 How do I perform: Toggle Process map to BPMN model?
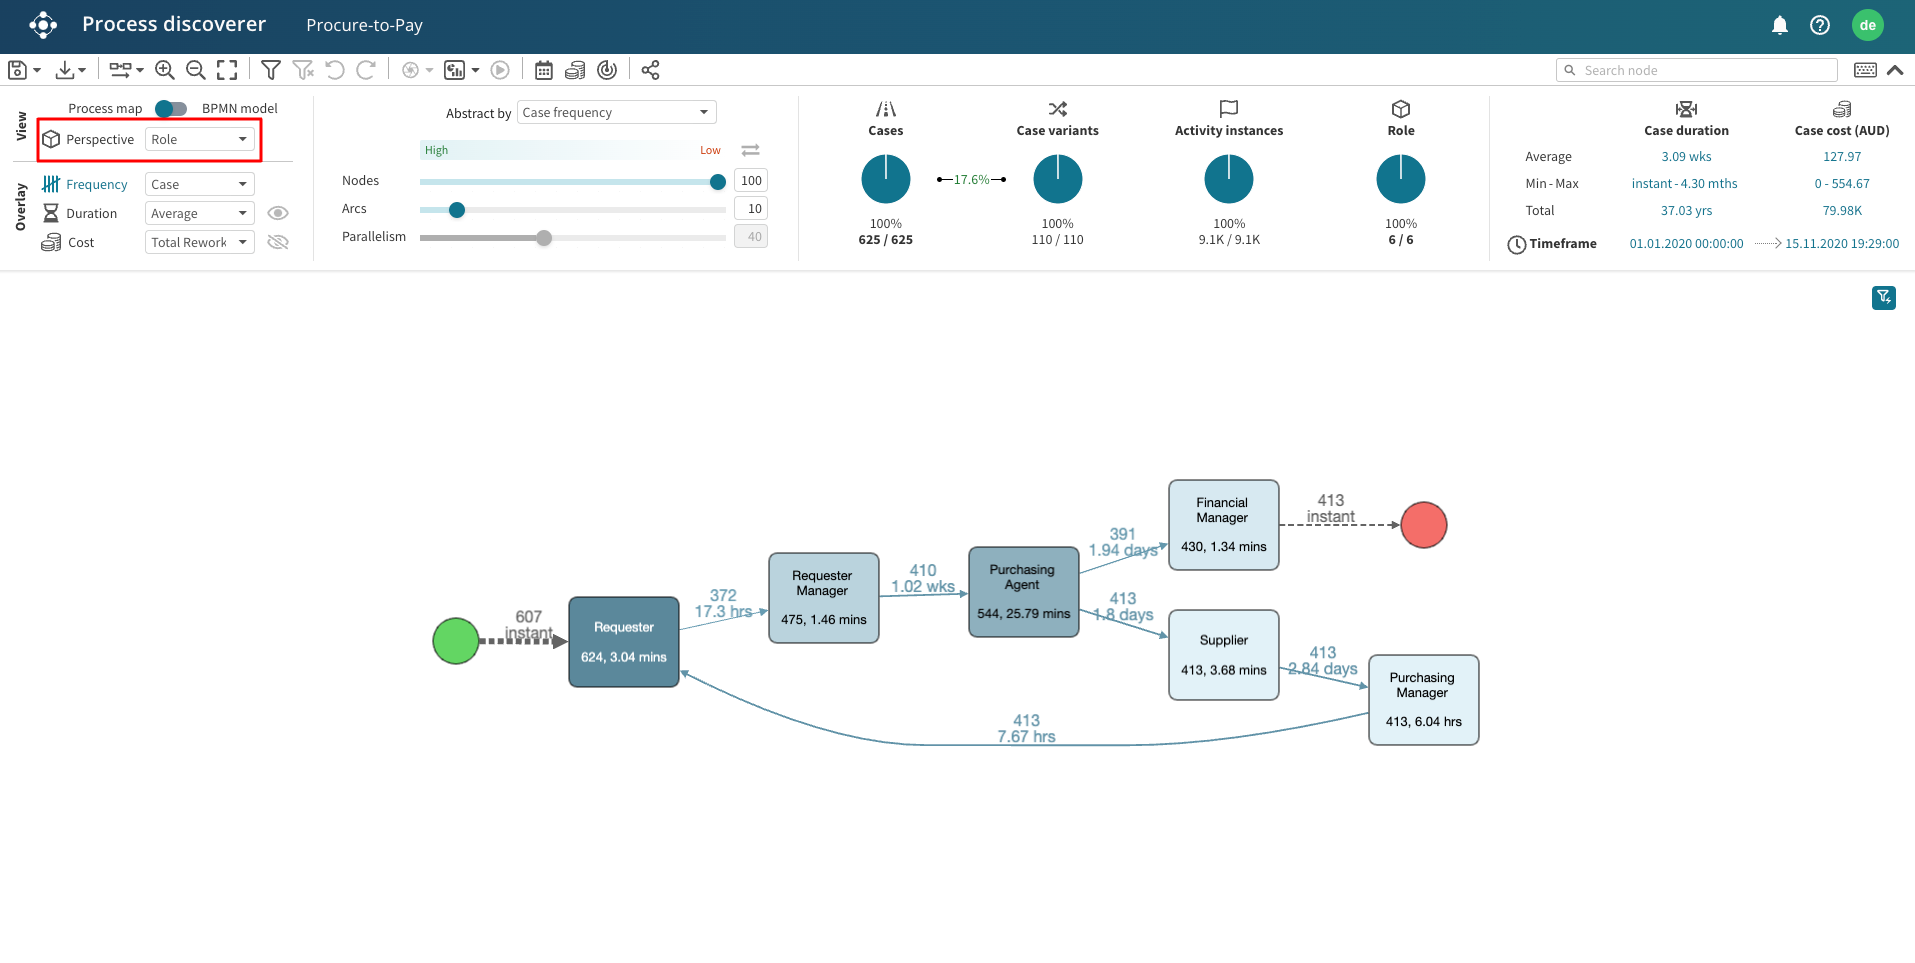(x=171, y=108)
